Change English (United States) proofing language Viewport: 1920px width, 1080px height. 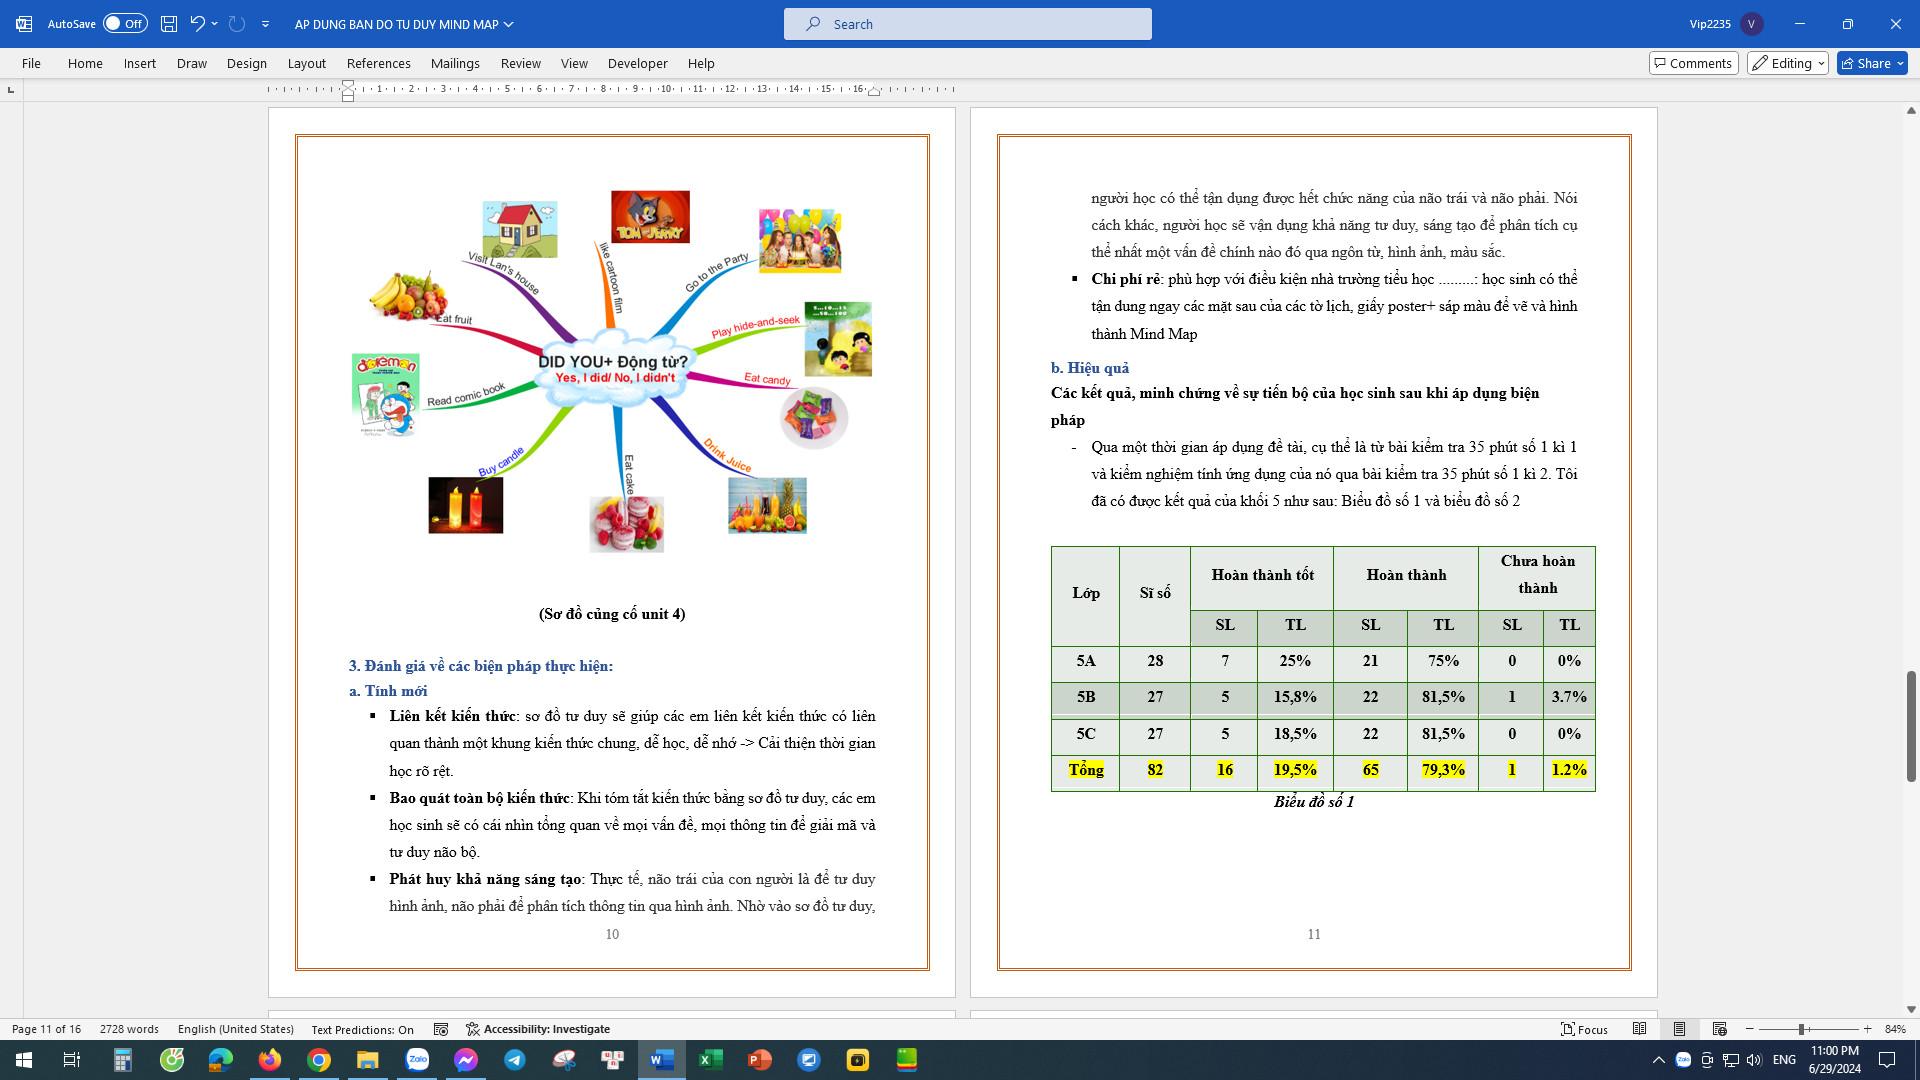click(x=236, y=1029)
